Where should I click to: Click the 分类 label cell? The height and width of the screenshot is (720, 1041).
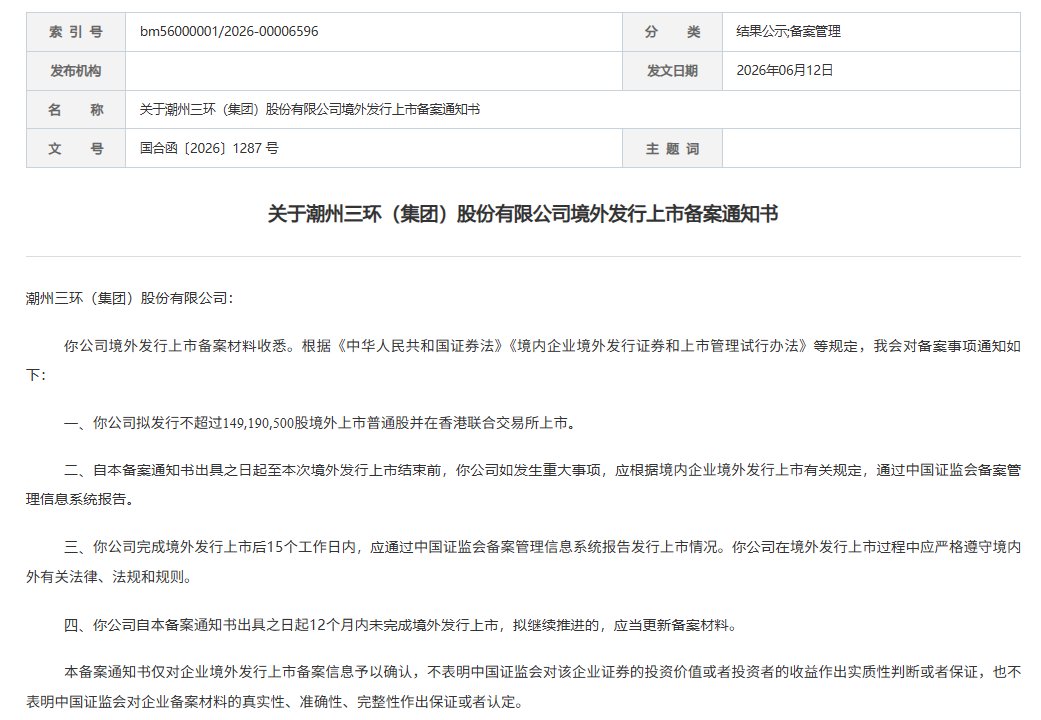tap(672, 32)
